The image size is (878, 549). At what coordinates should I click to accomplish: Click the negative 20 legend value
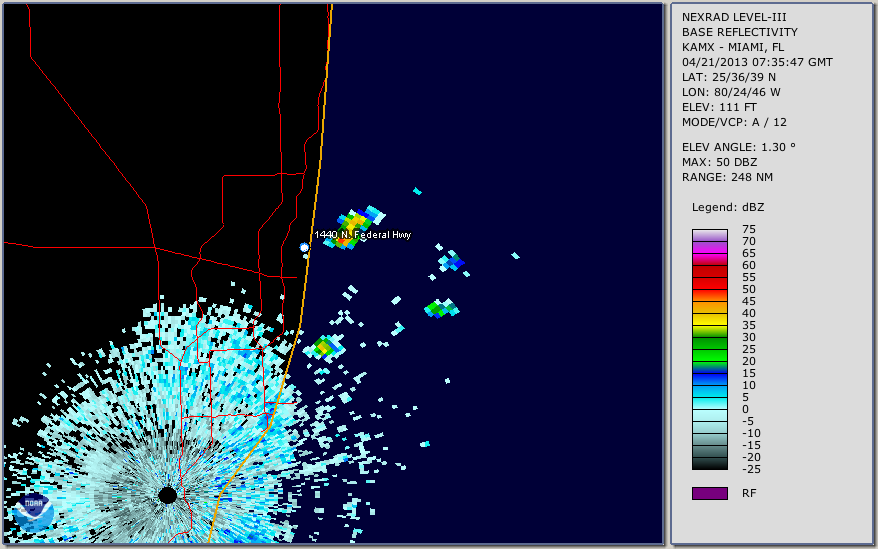(x=751, y=458)
